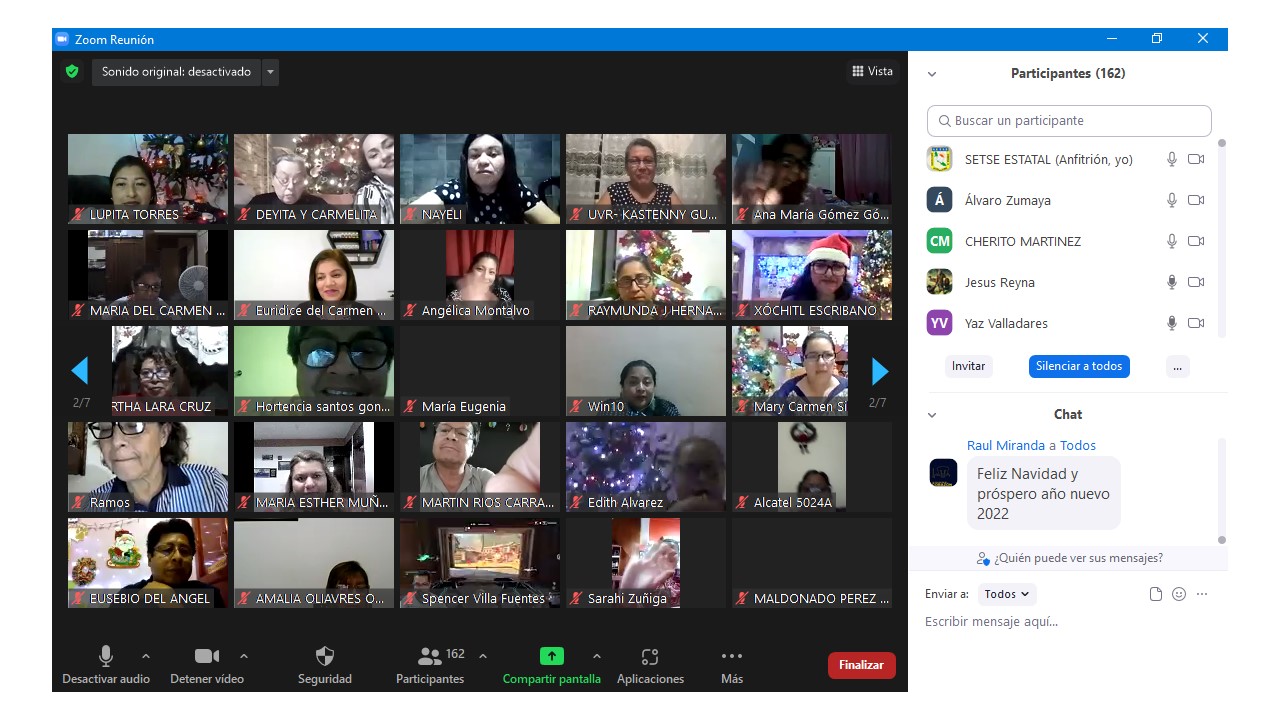Open participants more options ellipsis button
Viewport: 1280px width, 720px height.
[x=1178, y=366]
